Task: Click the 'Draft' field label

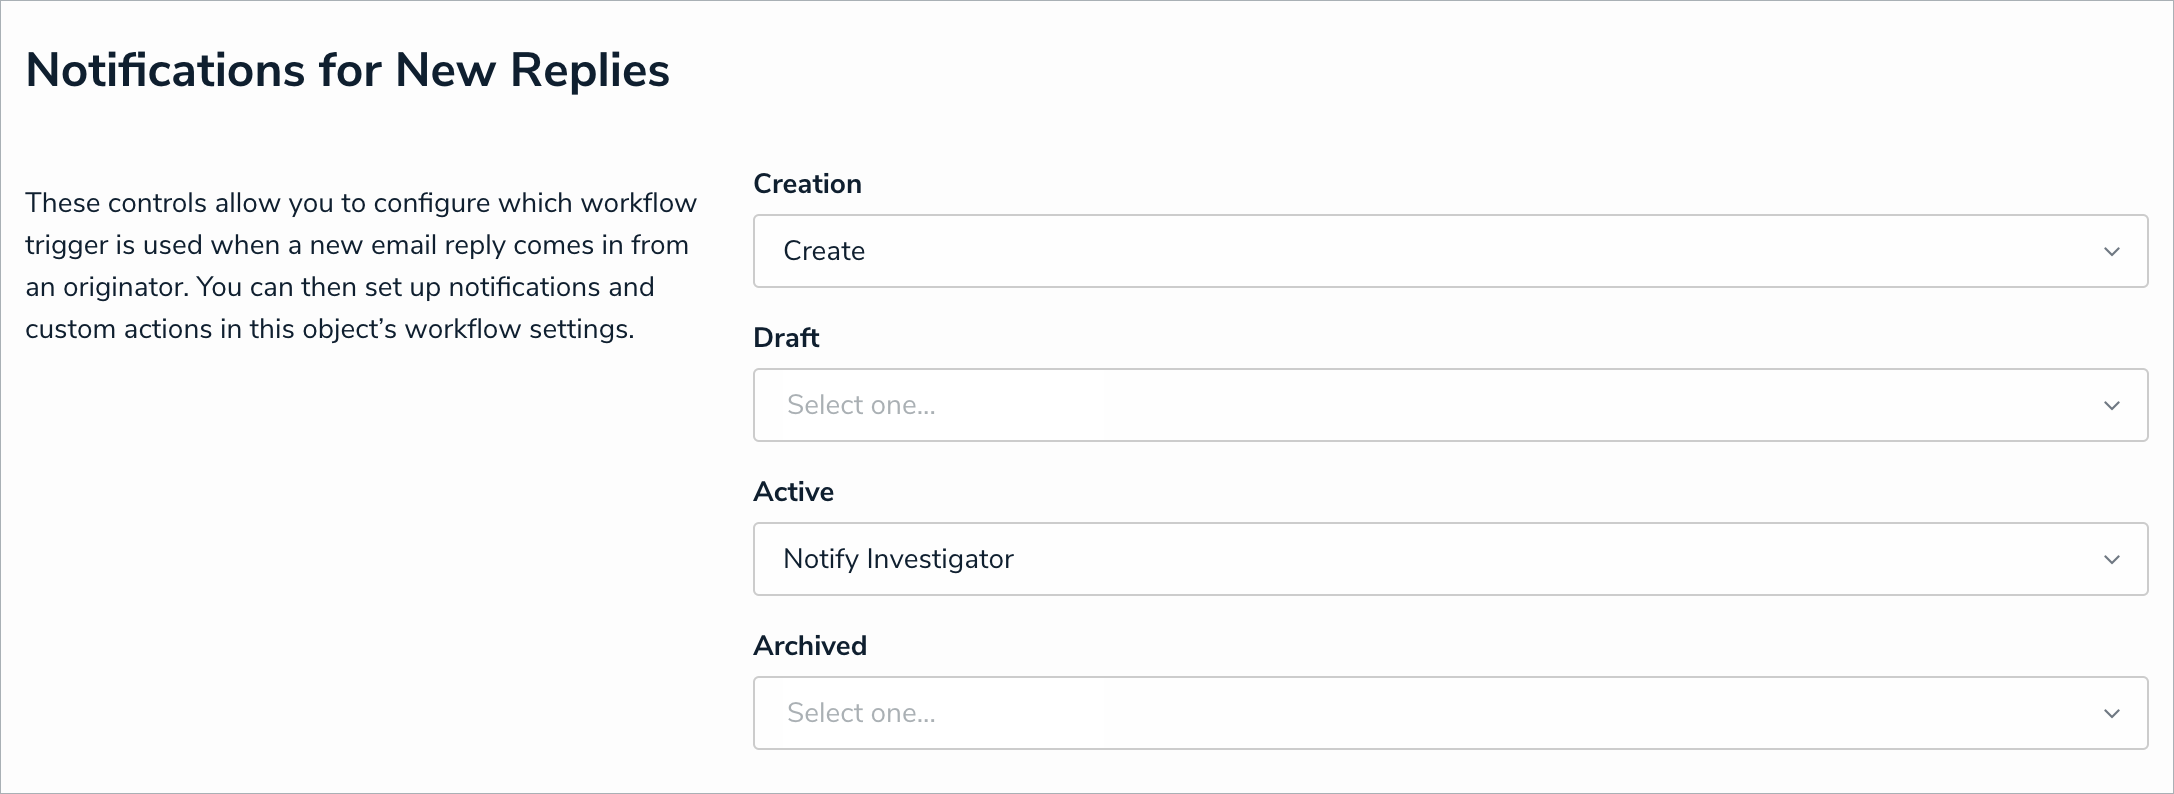Action: point(786,338)
